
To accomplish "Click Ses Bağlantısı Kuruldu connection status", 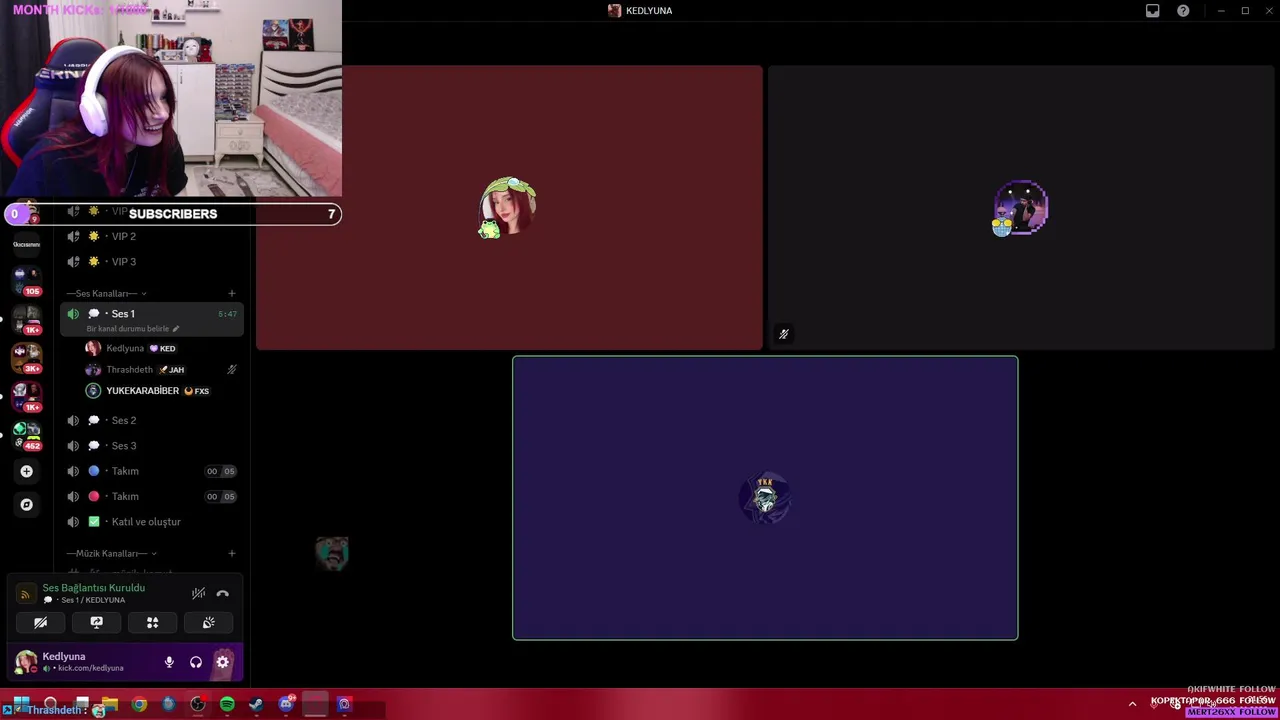I will click(x=93, y=588).
